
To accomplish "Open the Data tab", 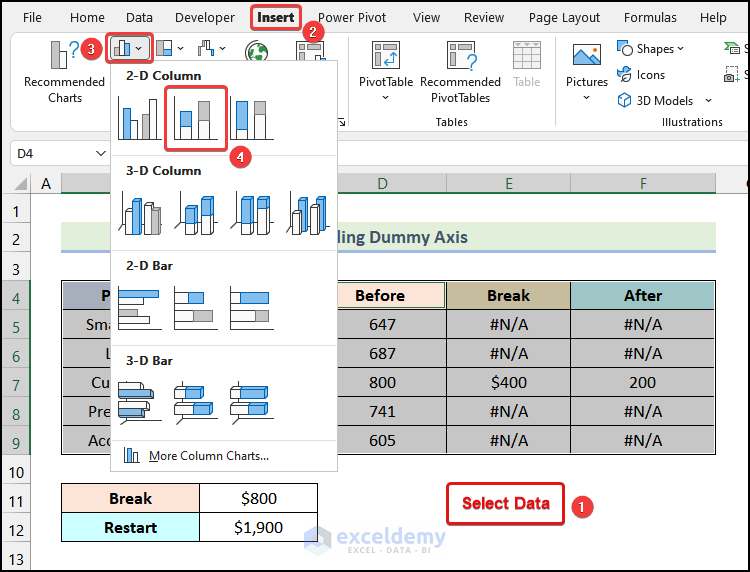I will (139, 18).
